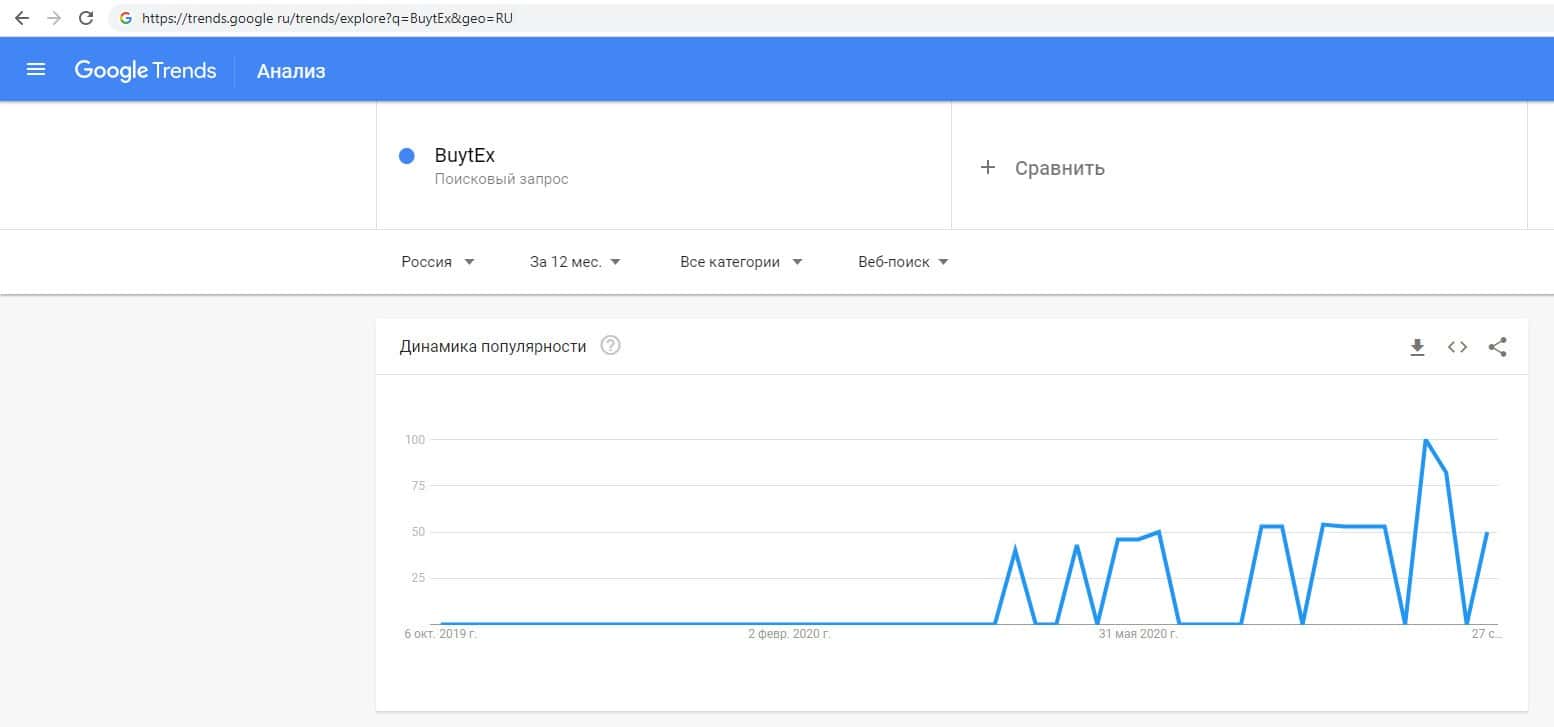Click the plus icon next to Сравнить
The width and height of the screenshot is (1554, 727).
pyautogui.click(x=988, y=168)
